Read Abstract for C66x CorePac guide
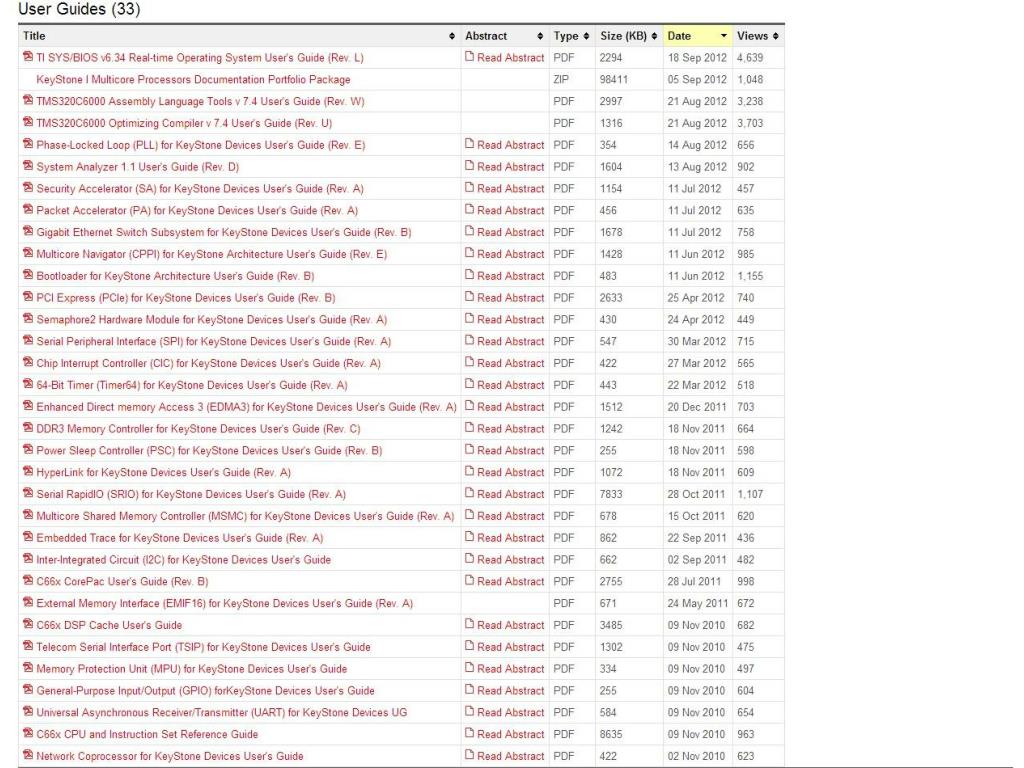This screenshot has height=768, width=1024. [x=511, y=581]
